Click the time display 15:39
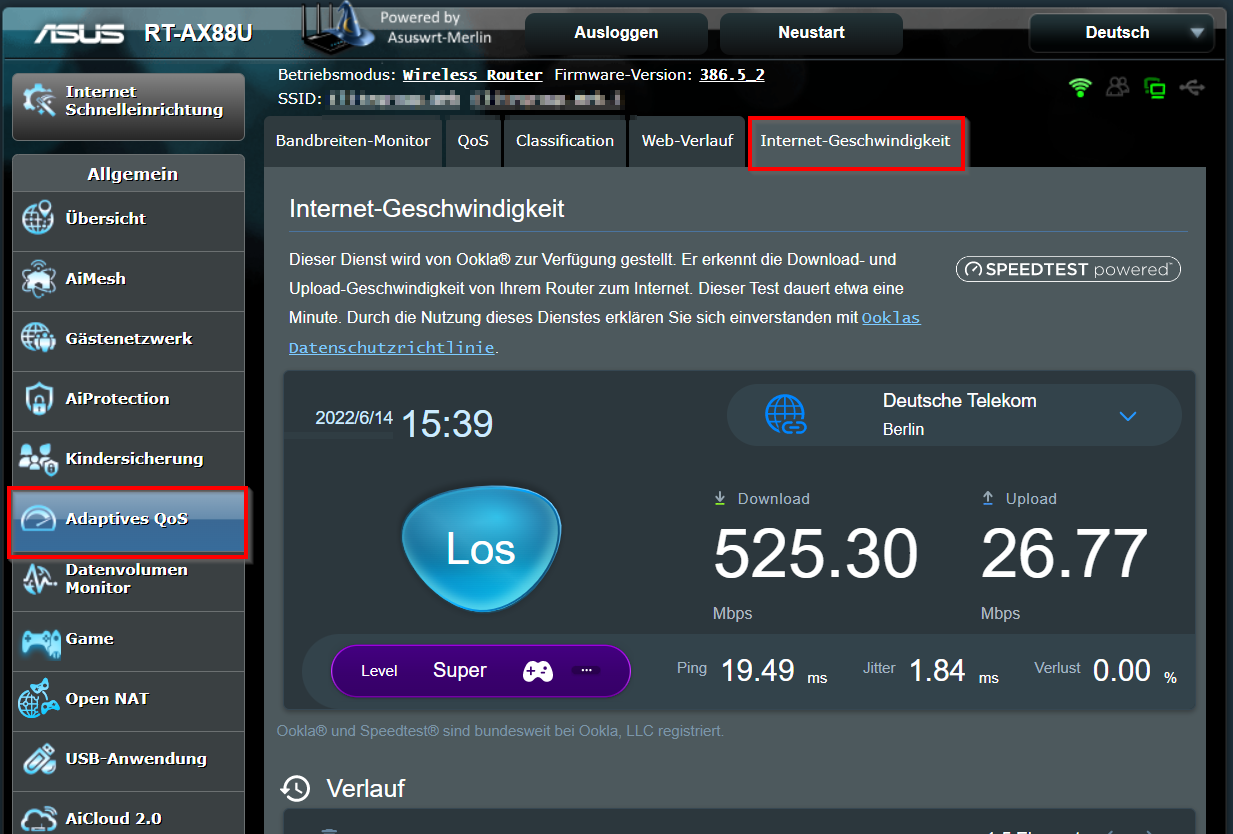1233x834 pixels. click(x=447, y=425)
